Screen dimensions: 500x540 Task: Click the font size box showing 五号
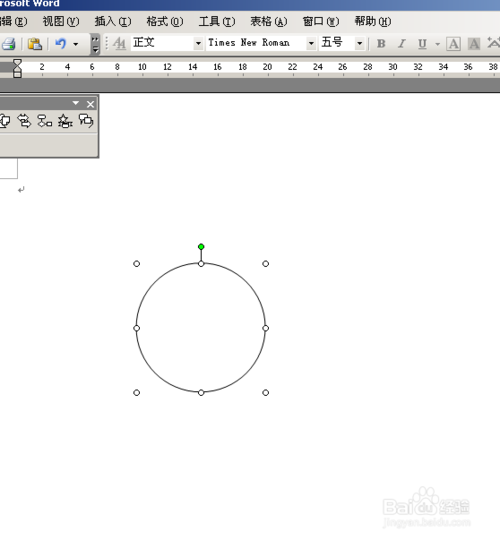tap(337, 43)
